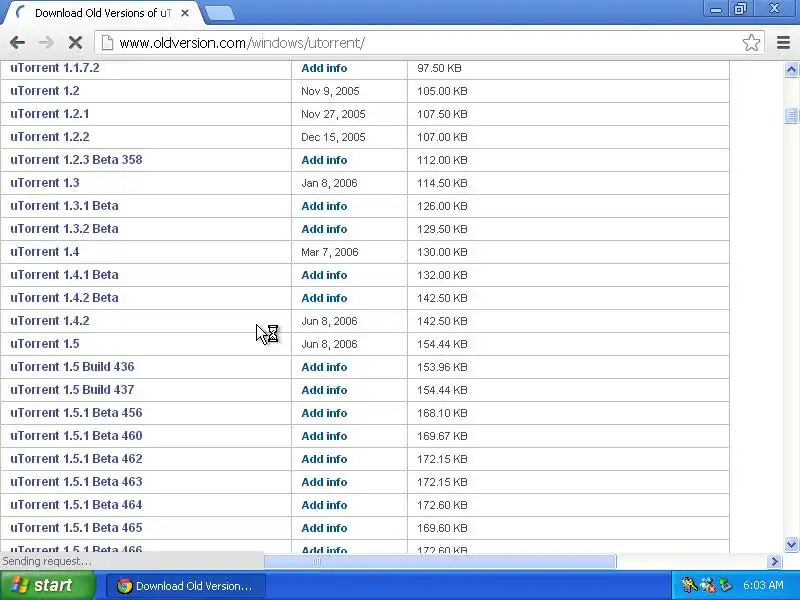This screenshot has height=600, width=800.
Task: Open uTorrent 1.2 link
Action: tap(45, 91)
